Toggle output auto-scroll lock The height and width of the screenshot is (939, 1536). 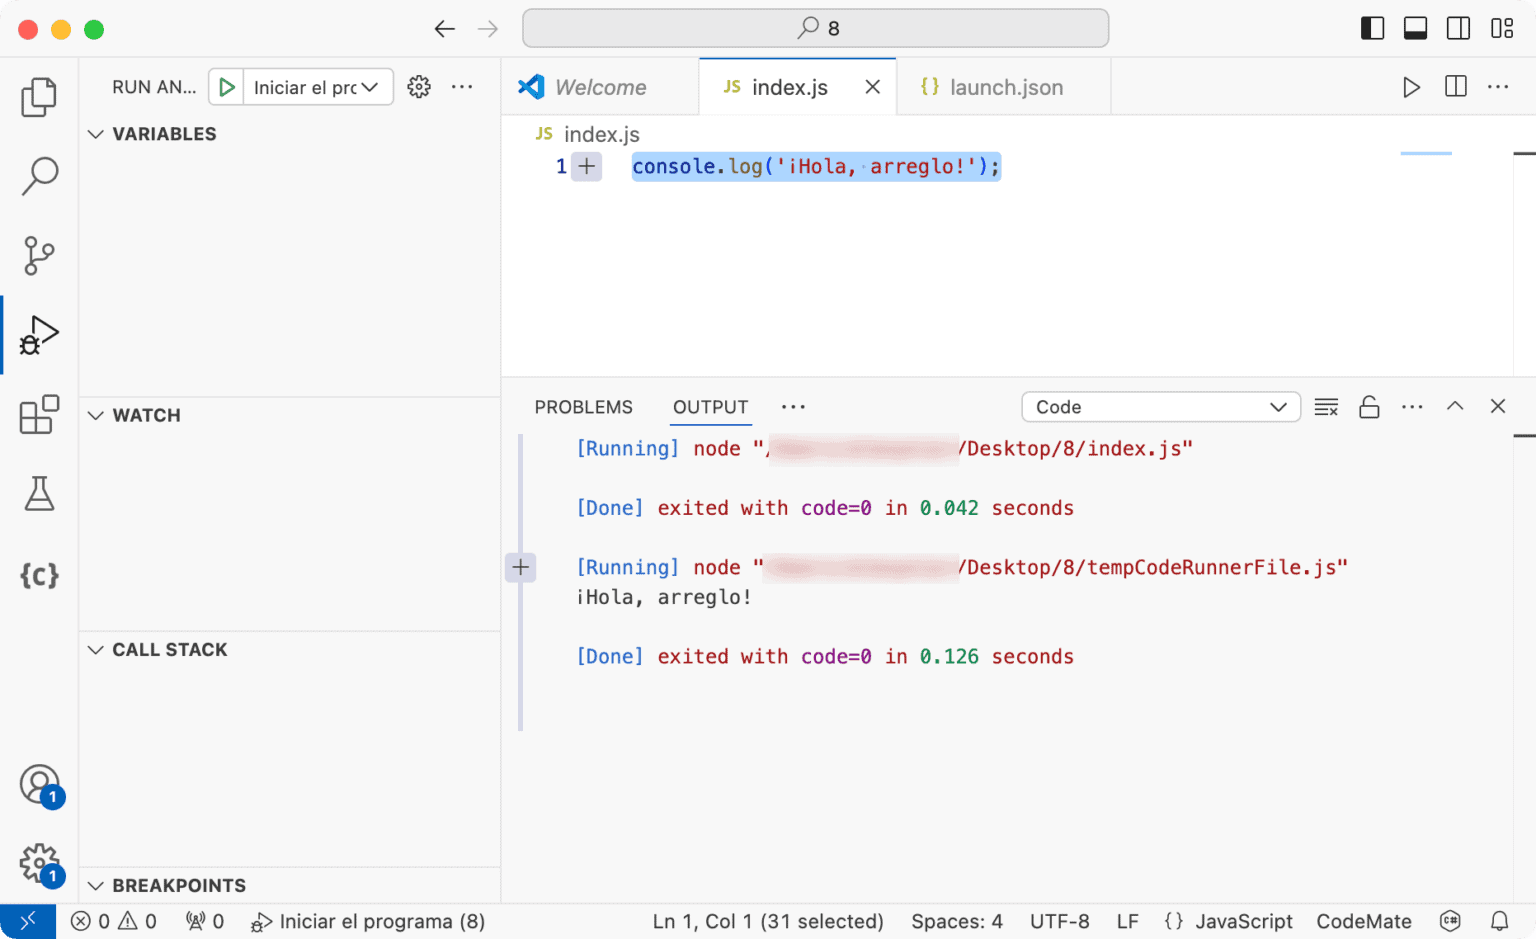click(x=1369, y=406)
